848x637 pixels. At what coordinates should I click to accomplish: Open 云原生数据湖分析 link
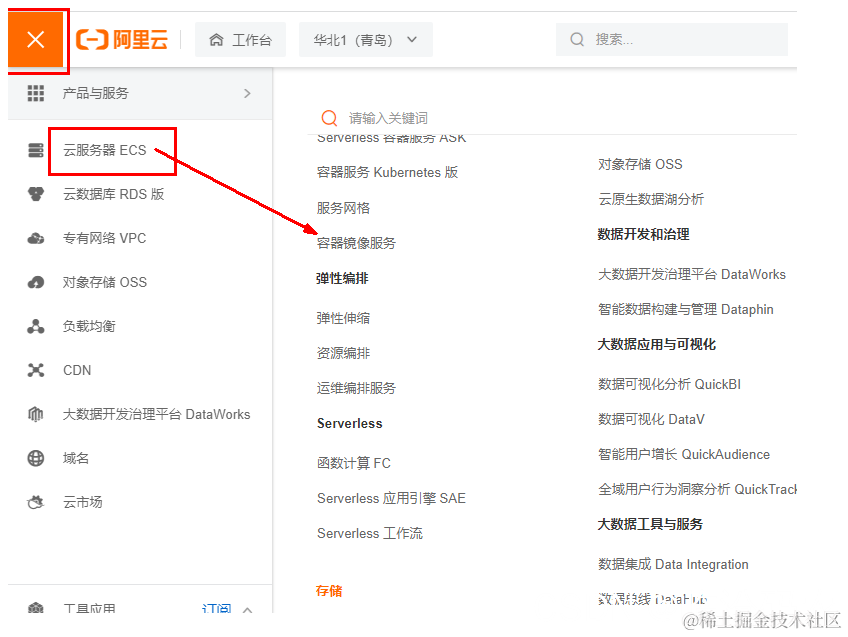tap(651, 200)
